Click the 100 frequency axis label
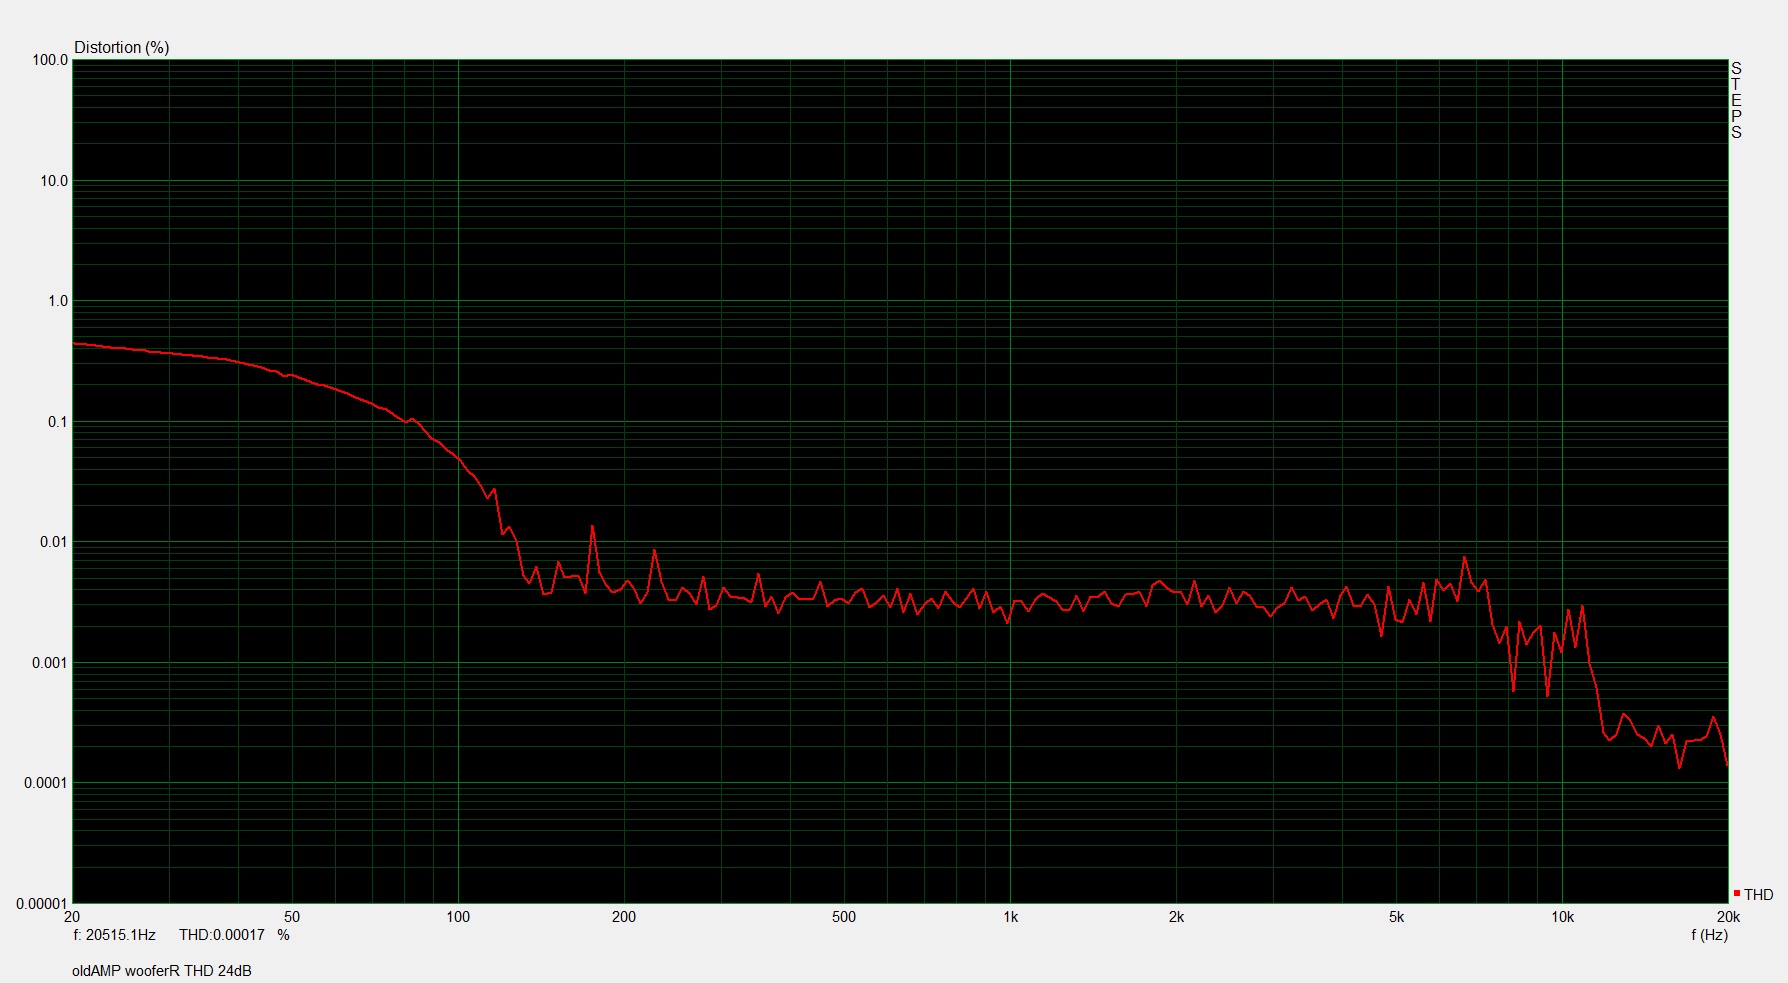This screenshot has height=983, width=1788. pos(458,917)
